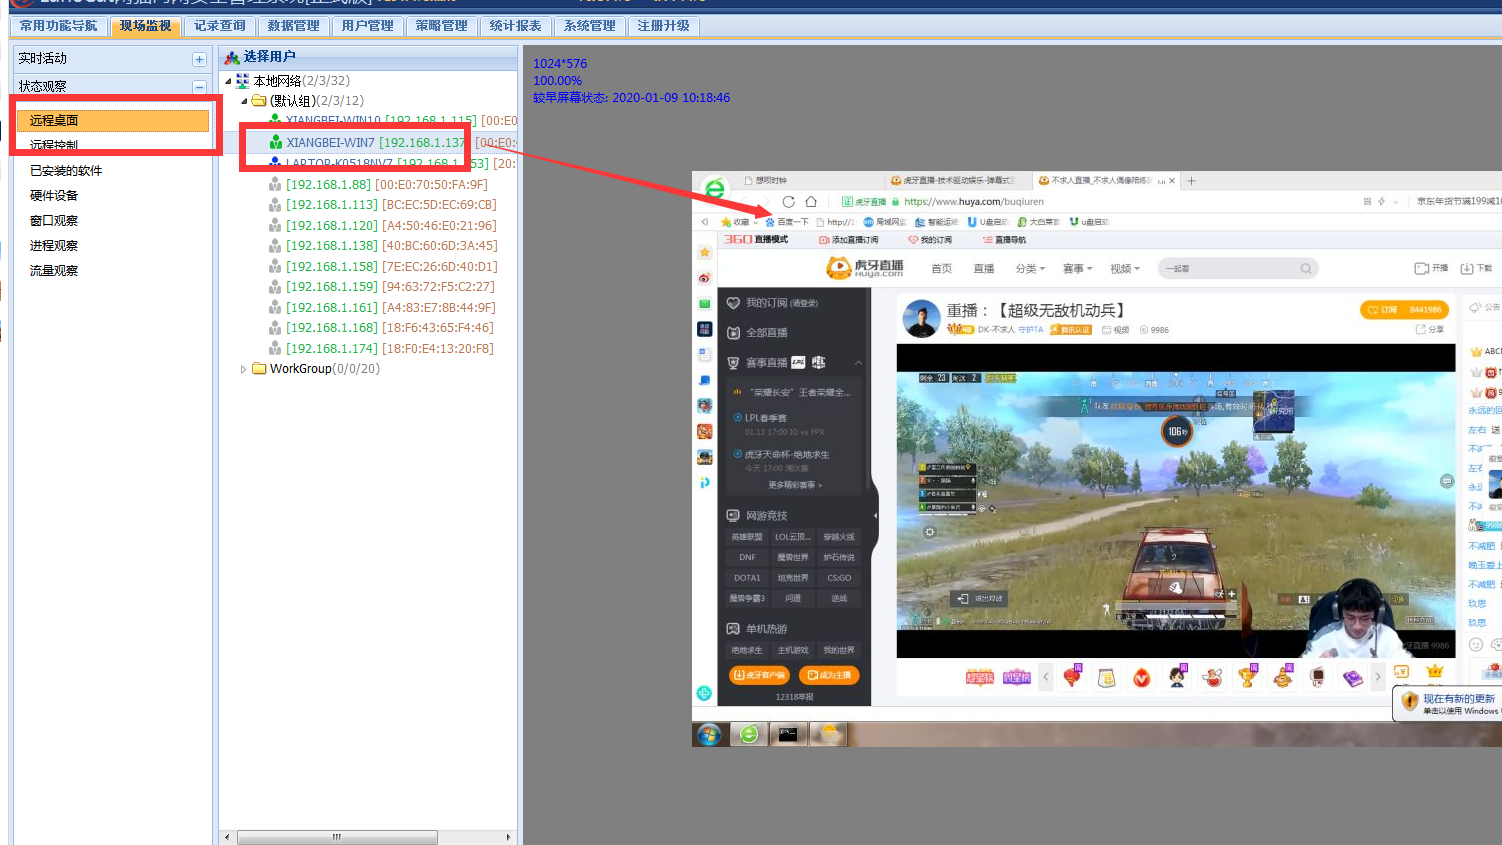Image resolution: width=1502 pixels, height=845 pixels.
Task: Open 已安装的软件 in the sidebar
Action: pos(66,171)
